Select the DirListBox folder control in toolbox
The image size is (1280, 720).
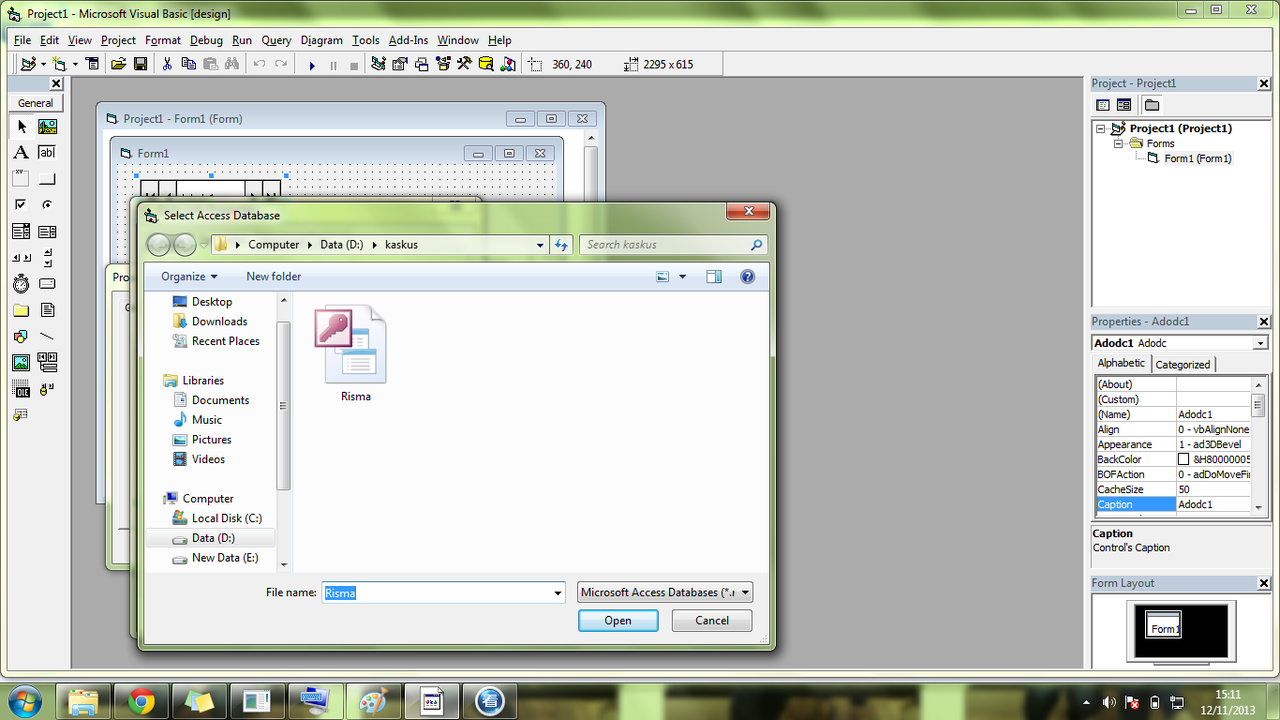(21, 310)
